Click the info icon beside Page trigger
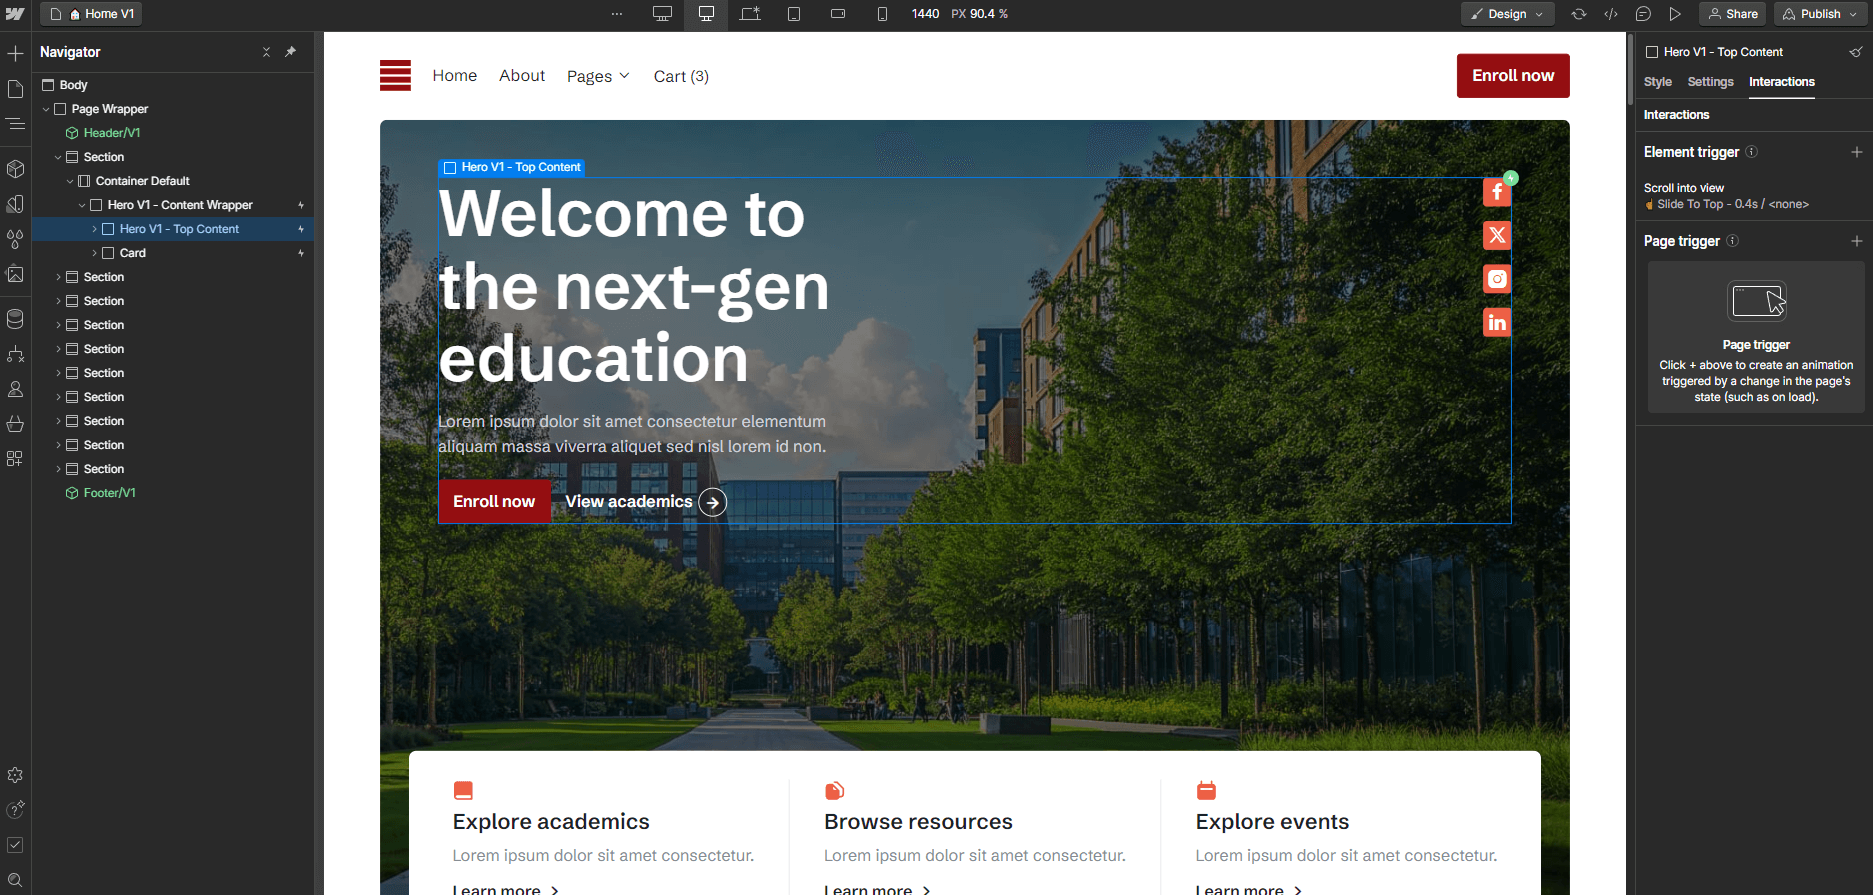The image size is (1873, 895). pyautogui.click(x=1733, y=241)
